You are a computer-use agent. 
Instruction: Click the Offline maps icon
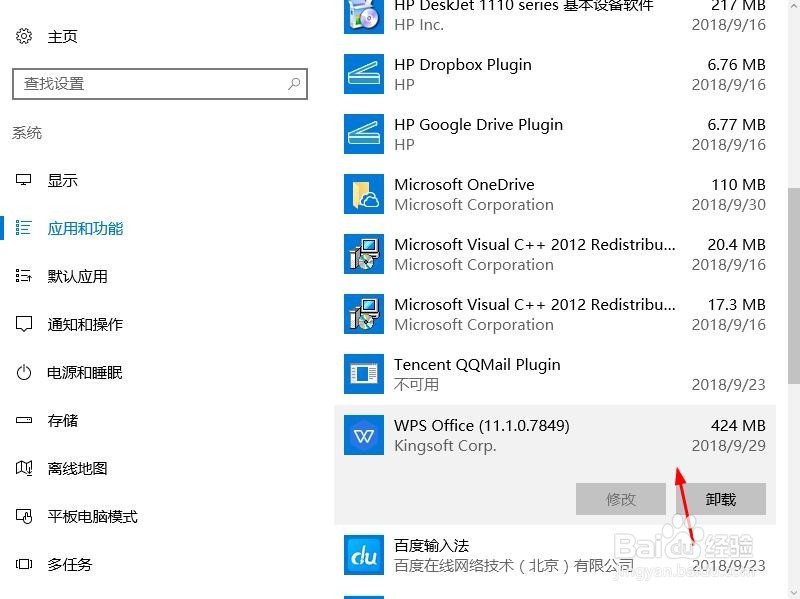23,468
